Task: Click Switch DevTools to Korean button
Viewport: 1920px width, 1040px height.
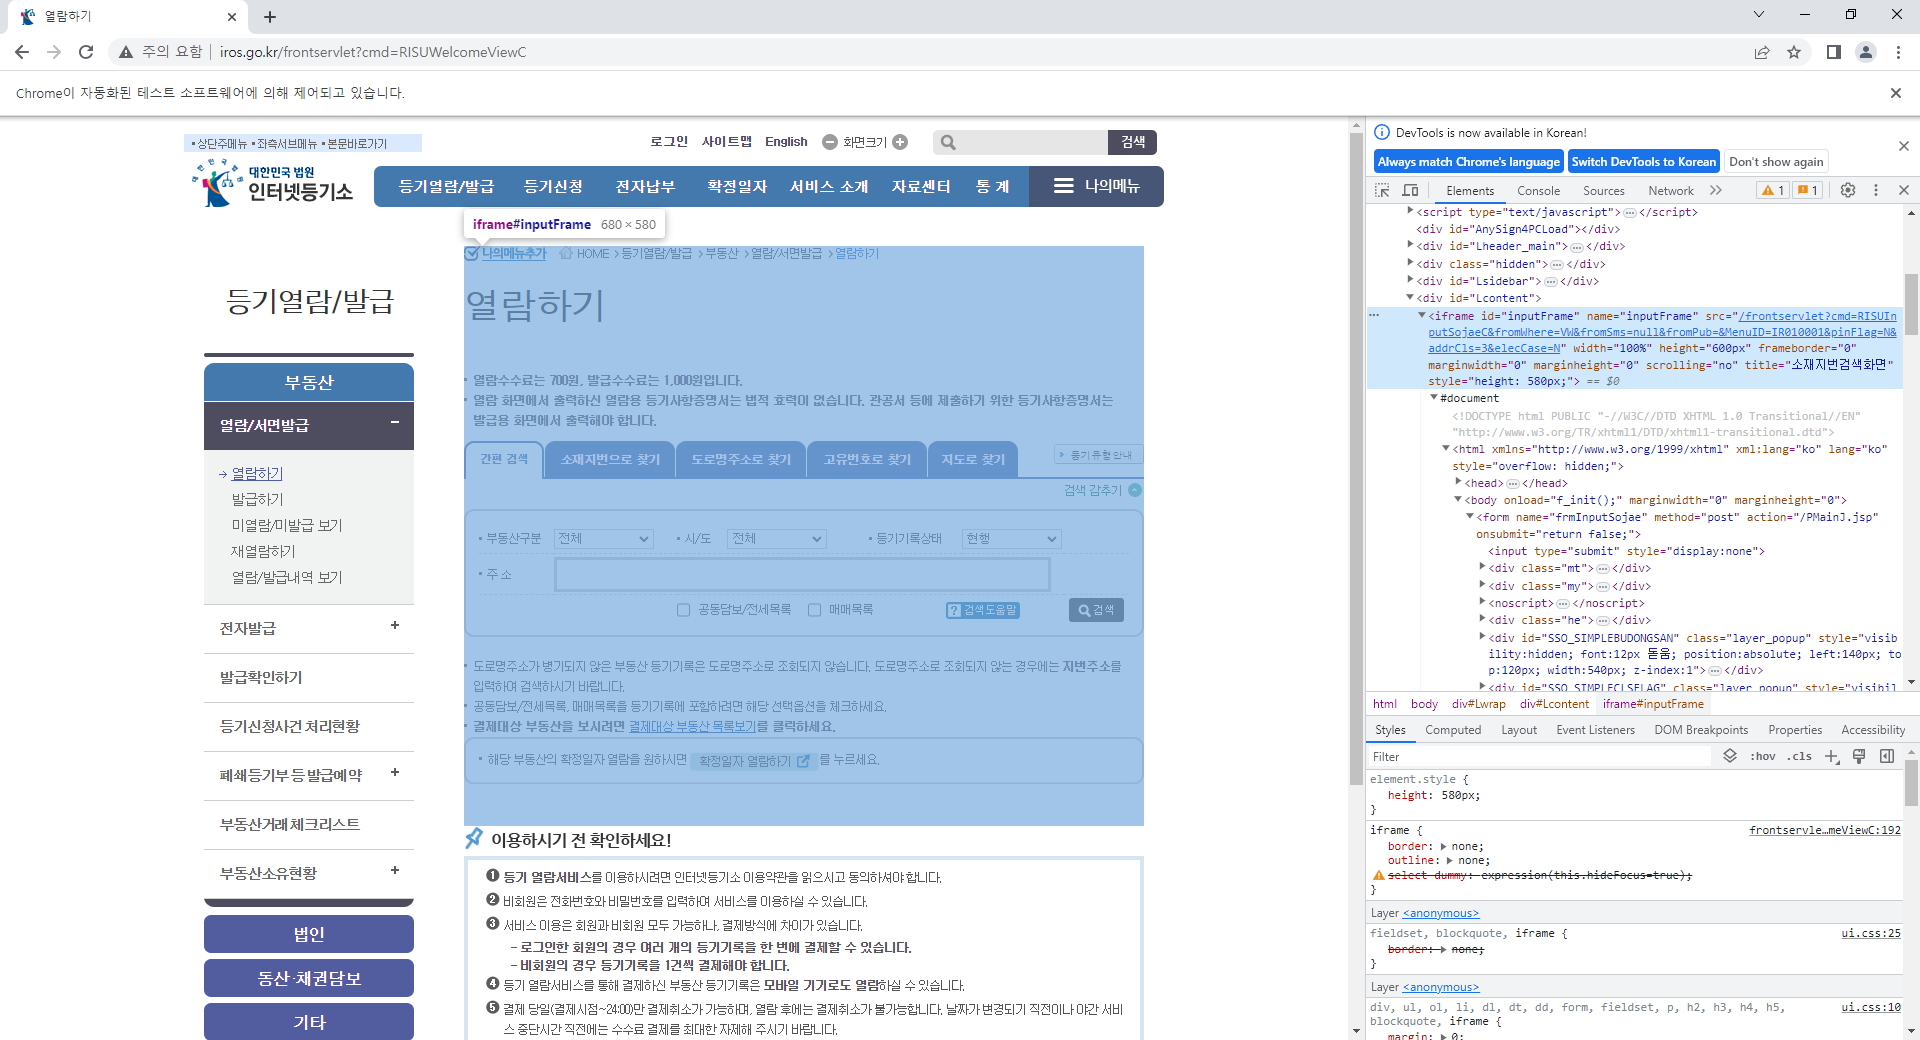Action: [x=1644, y=162]
